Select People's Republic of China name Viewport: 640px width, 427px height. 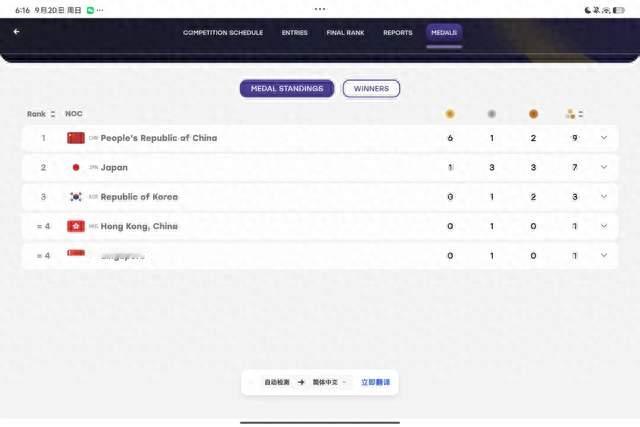click(x=159, y=138)
